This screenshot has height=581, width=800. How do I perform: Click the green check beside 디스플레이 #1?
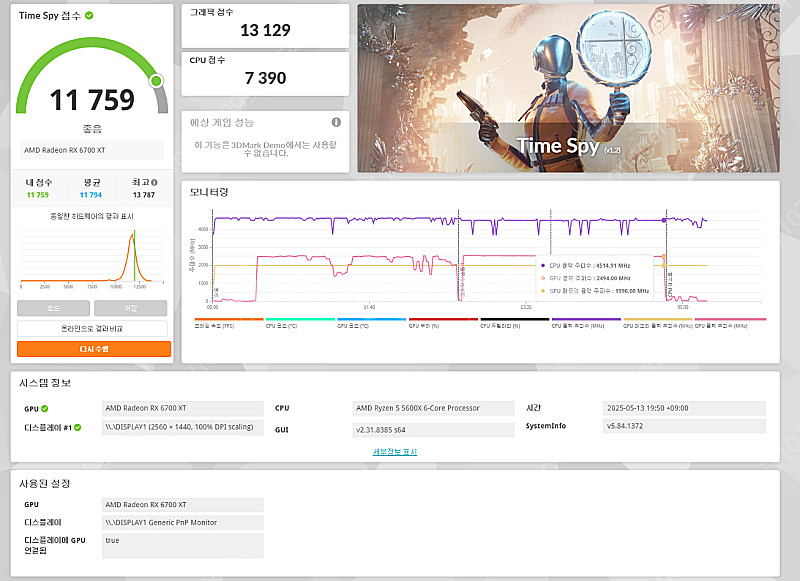78,427
